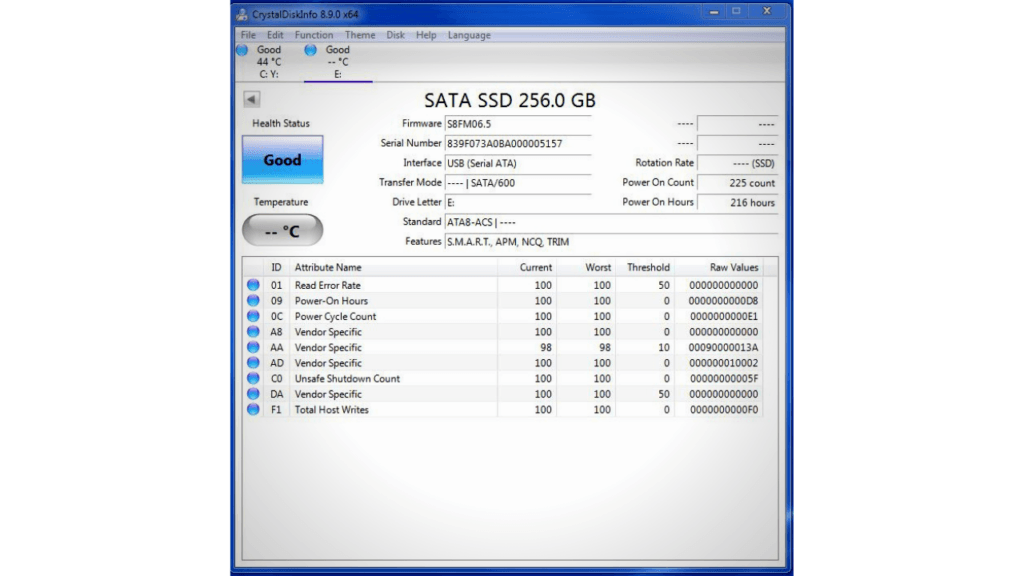
Task: Click raw value 00090000013A
Action: (x=723, y=347)
